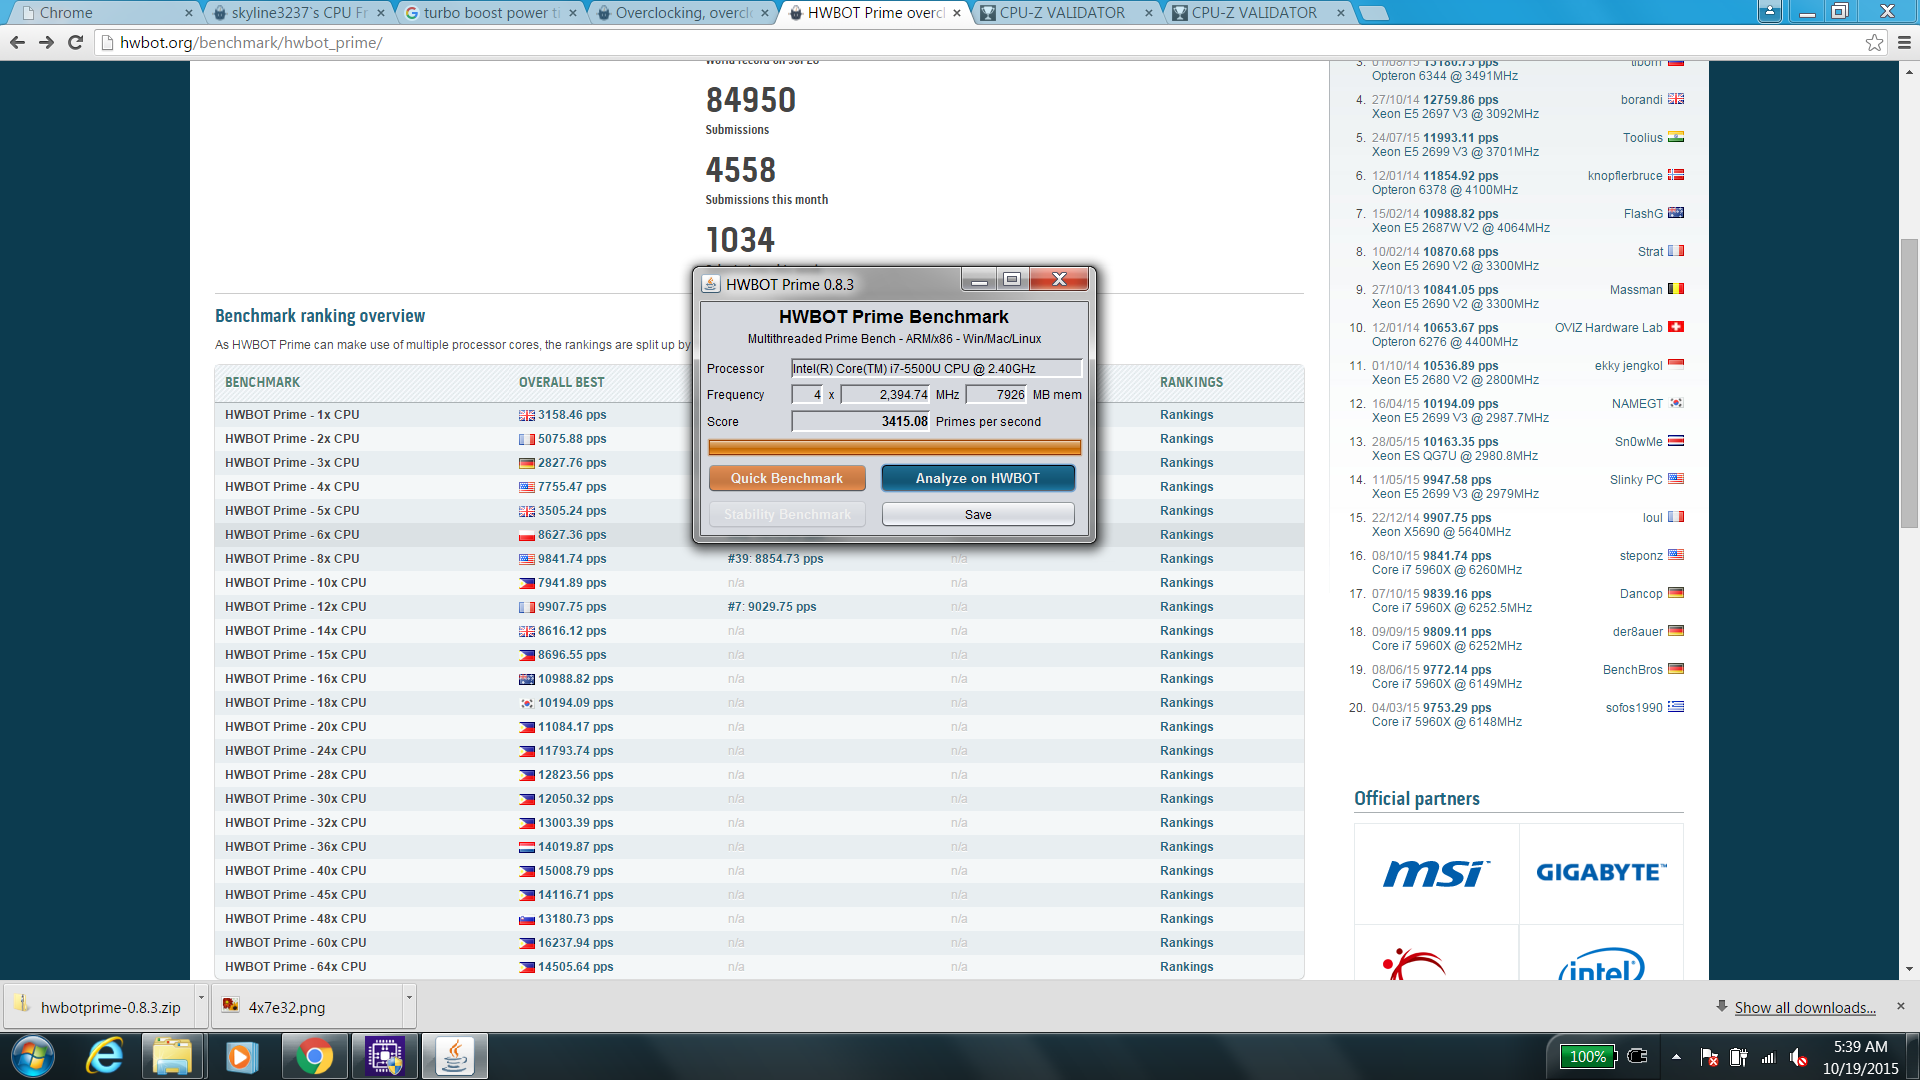Click Analyze on HWBOT button

point(977,478)
